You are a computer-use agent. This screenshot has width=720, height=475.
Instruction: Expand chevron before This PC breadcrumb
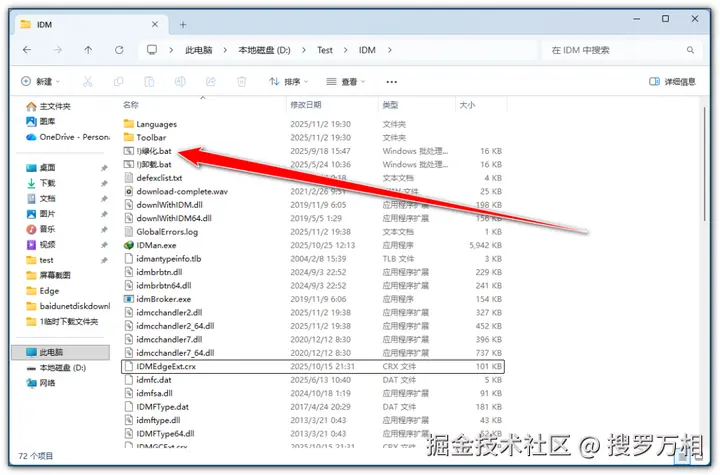point(171,50)
